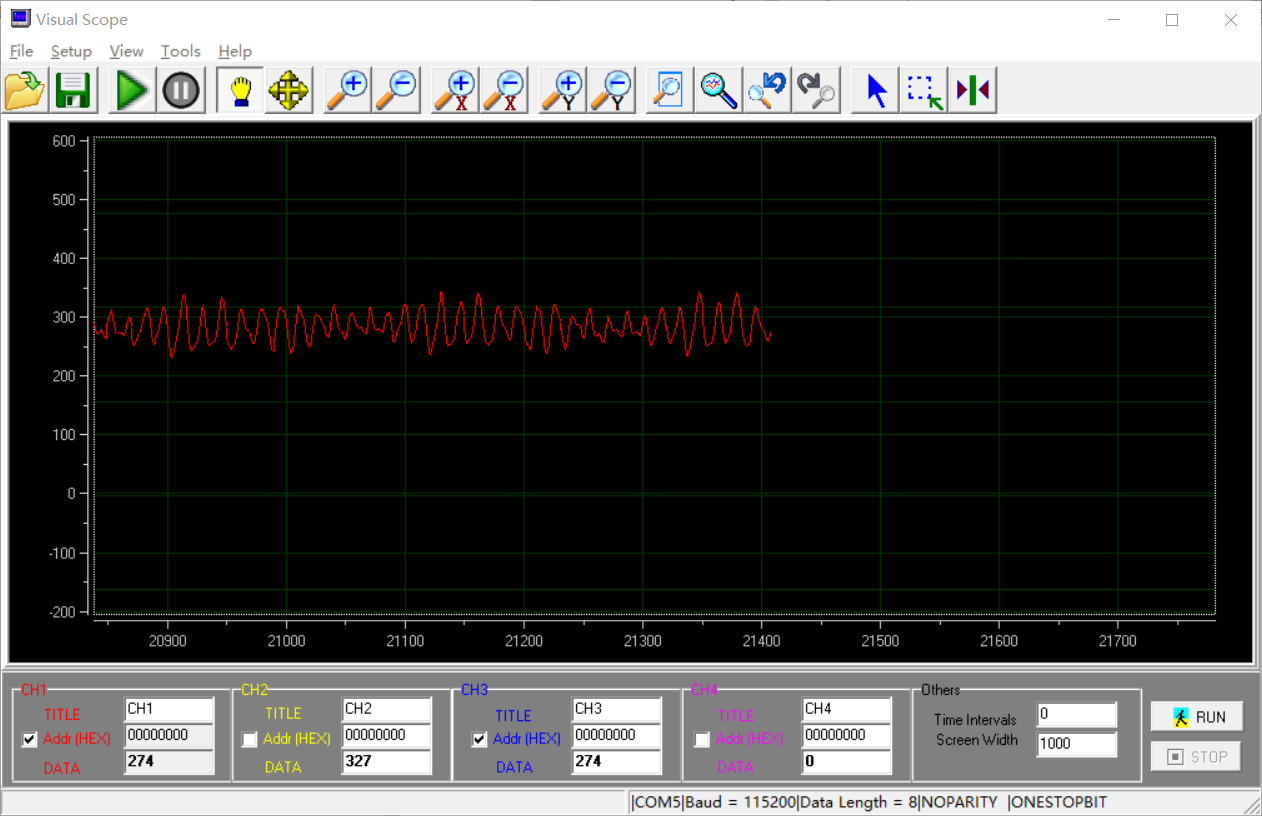This screenshot has height=816, width=1262.
Task: Start acquisition with the green play icon
Action: [133, 90]
